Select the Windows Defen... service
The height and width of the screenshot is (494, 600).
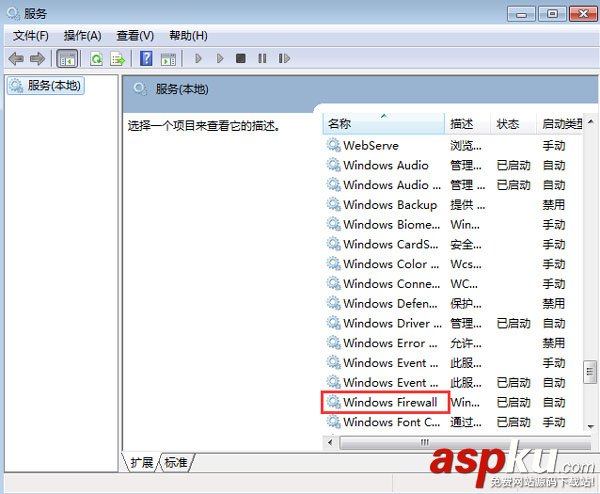coord(453,303)
